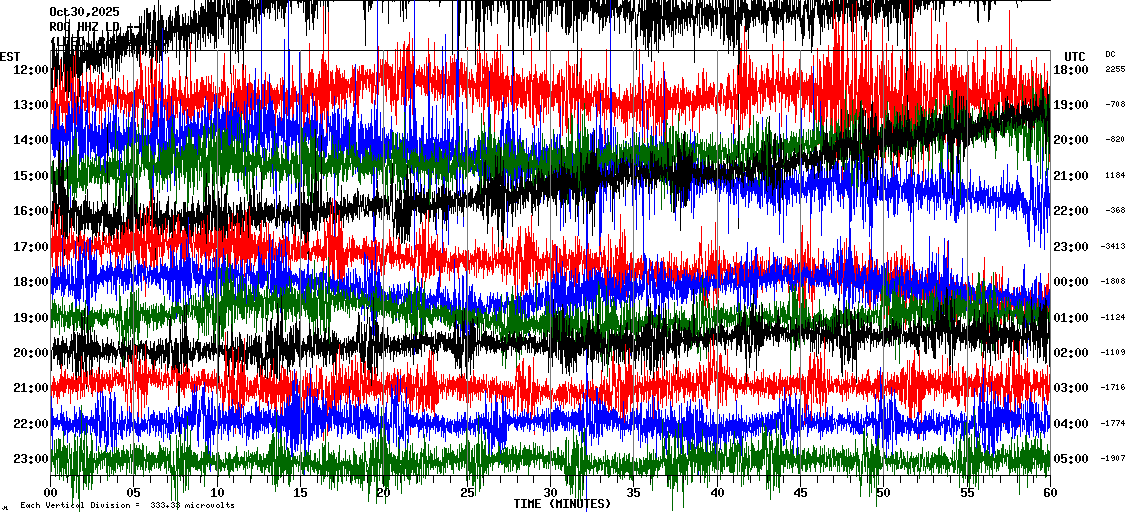The image size is (1130, 519).
Task: Click the "Each Vertical Division = 333.33 microvolts" note
Action: coord(128,505)
